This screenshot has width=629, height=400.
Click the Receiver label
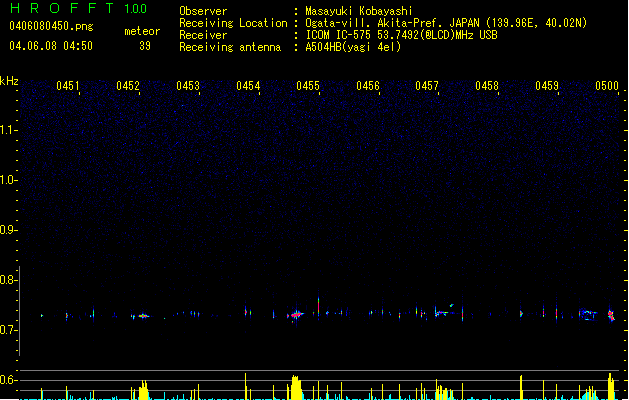click(x=203, y=35)
